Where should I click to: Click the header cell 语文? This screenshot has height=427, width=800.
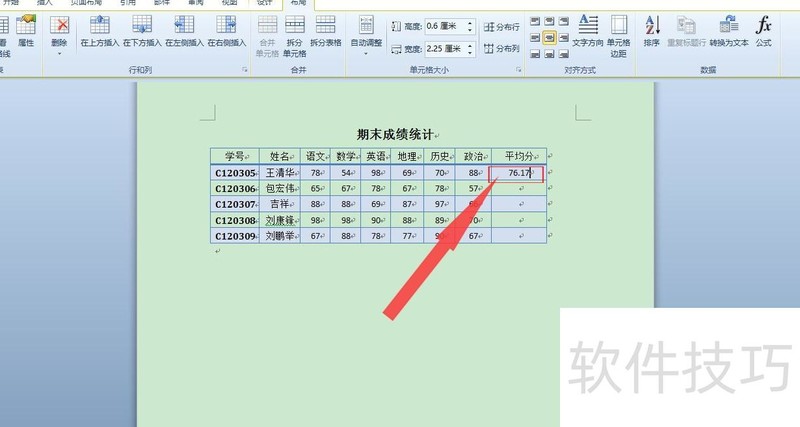click(315, 156)
